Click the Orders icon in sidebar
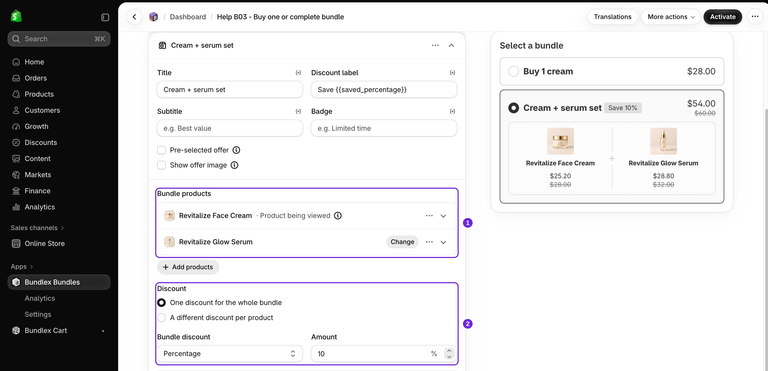Image resolution: width=768 pixels, height=371 pixels. (16, 78)
